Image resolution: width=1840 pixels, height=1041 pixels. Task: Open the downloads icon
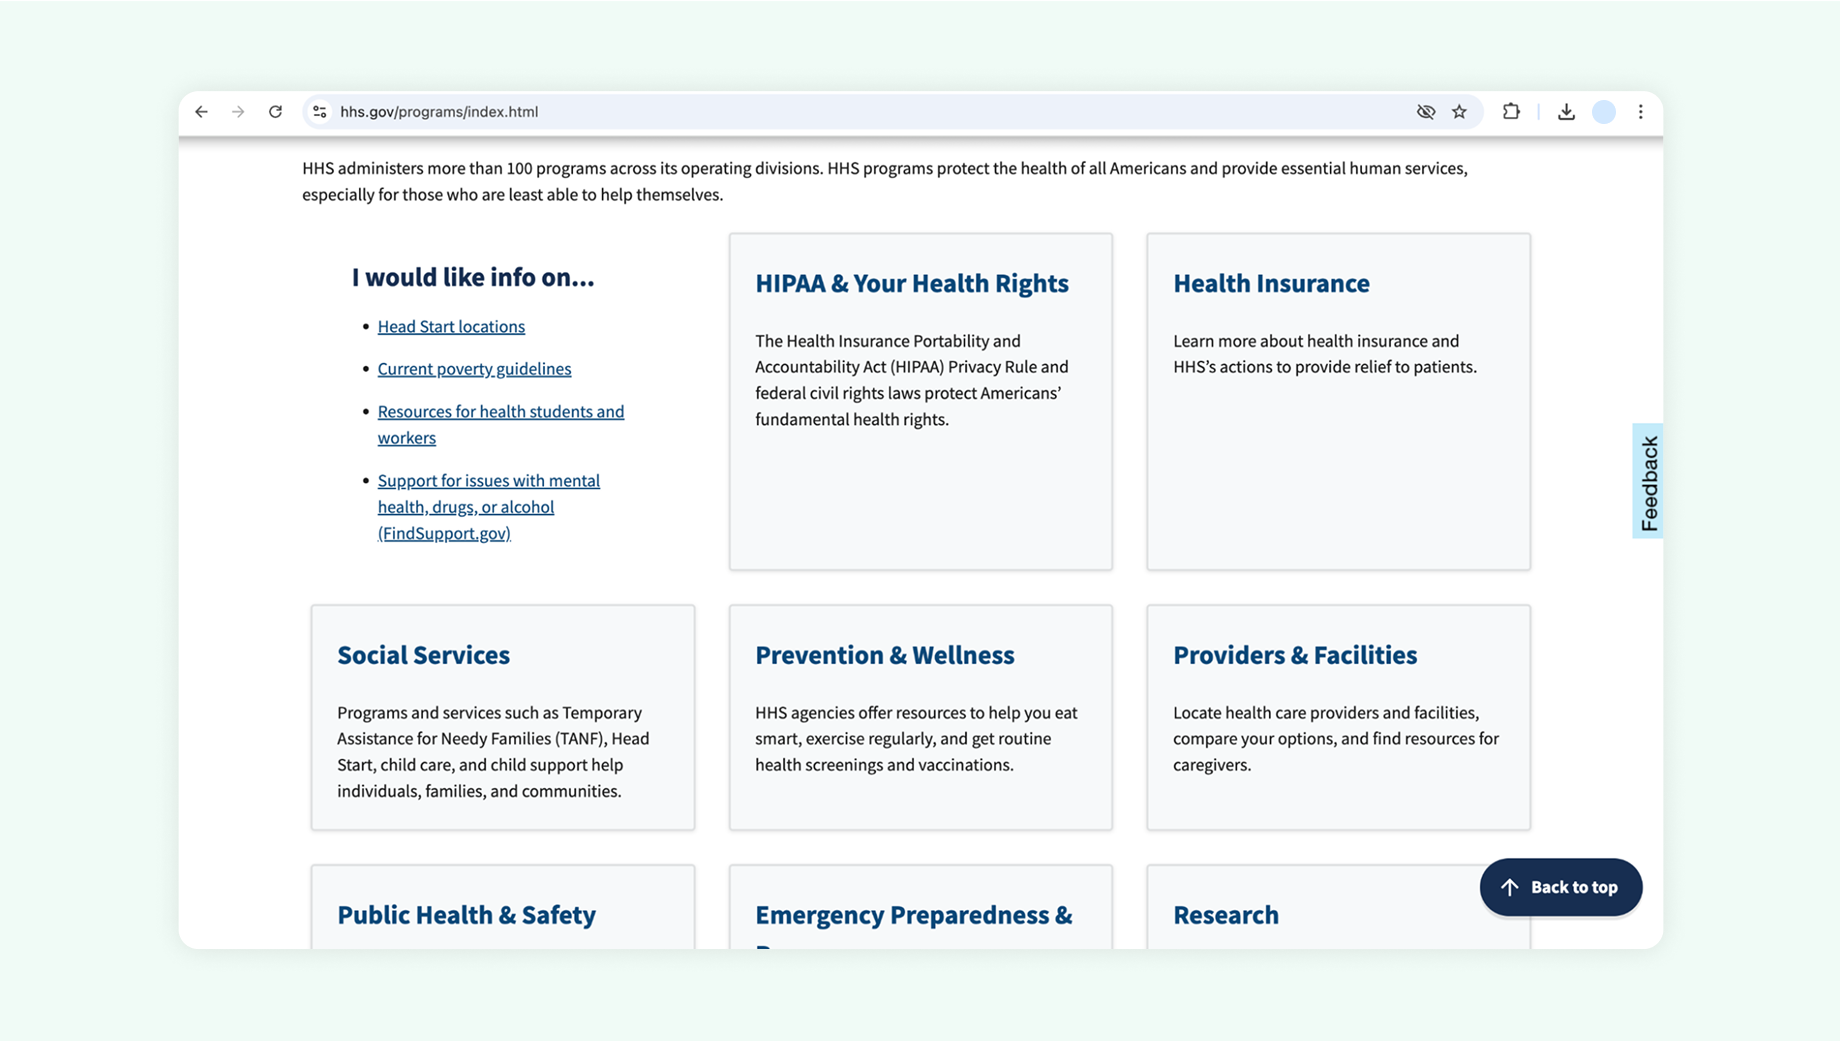pyautogui.click(x=1566, y=112)
